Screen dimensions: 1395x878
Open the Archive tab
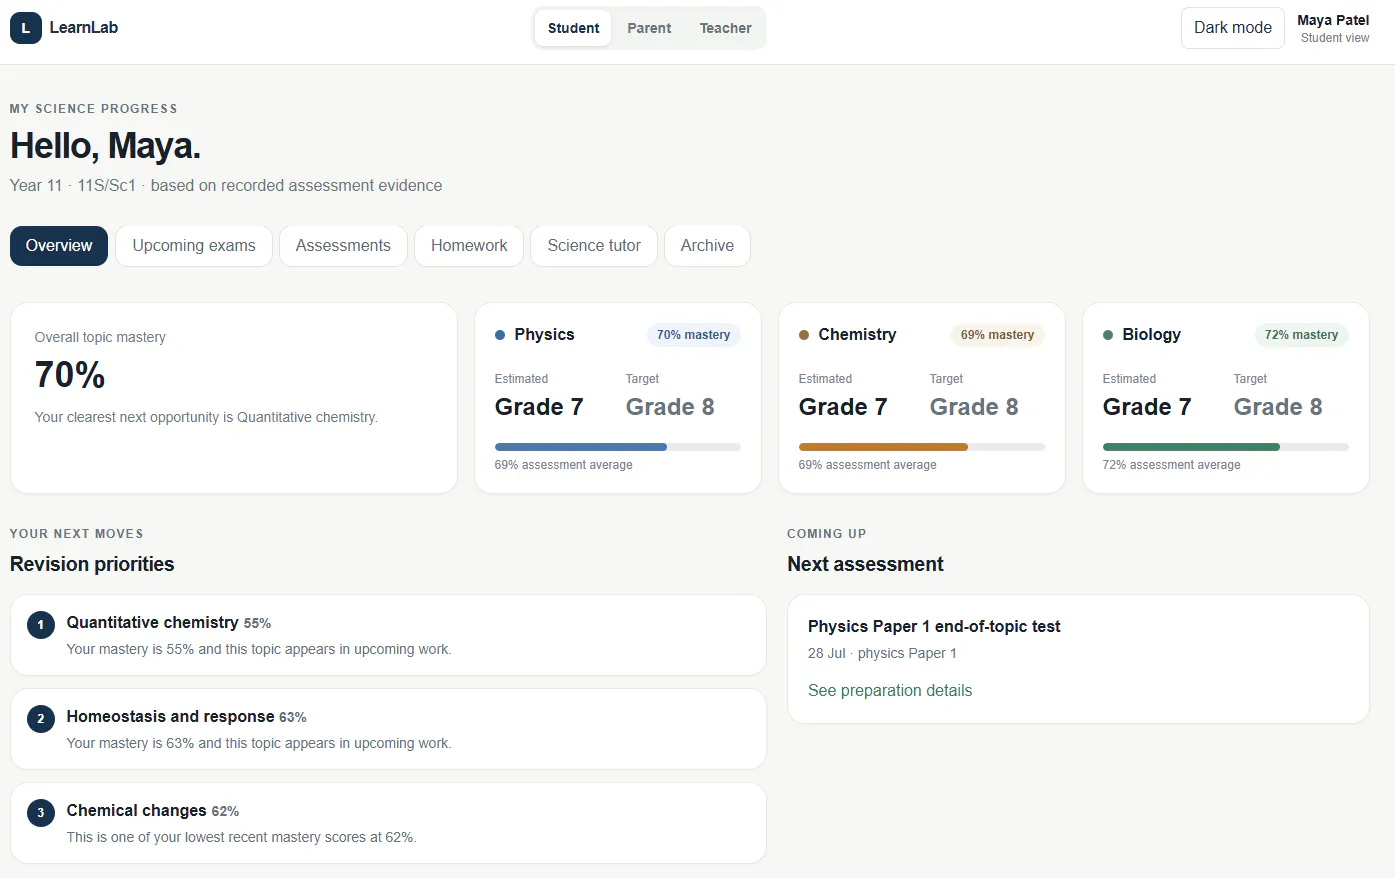707,246
